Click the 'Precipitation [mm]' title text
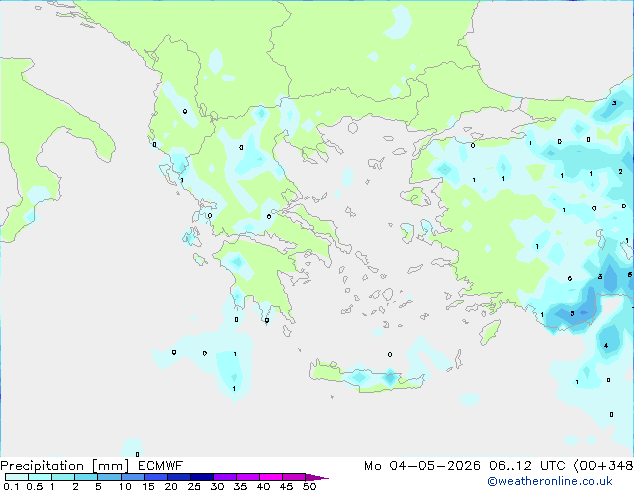 click(x=65, y=466)
